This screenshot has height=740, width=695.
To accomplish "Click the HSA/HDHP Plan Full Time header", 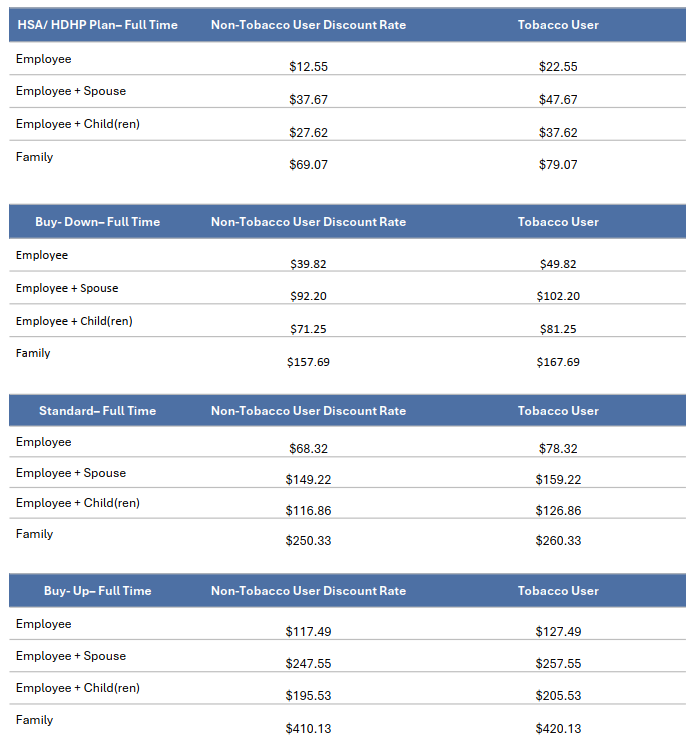I will [x=97, y=25].
